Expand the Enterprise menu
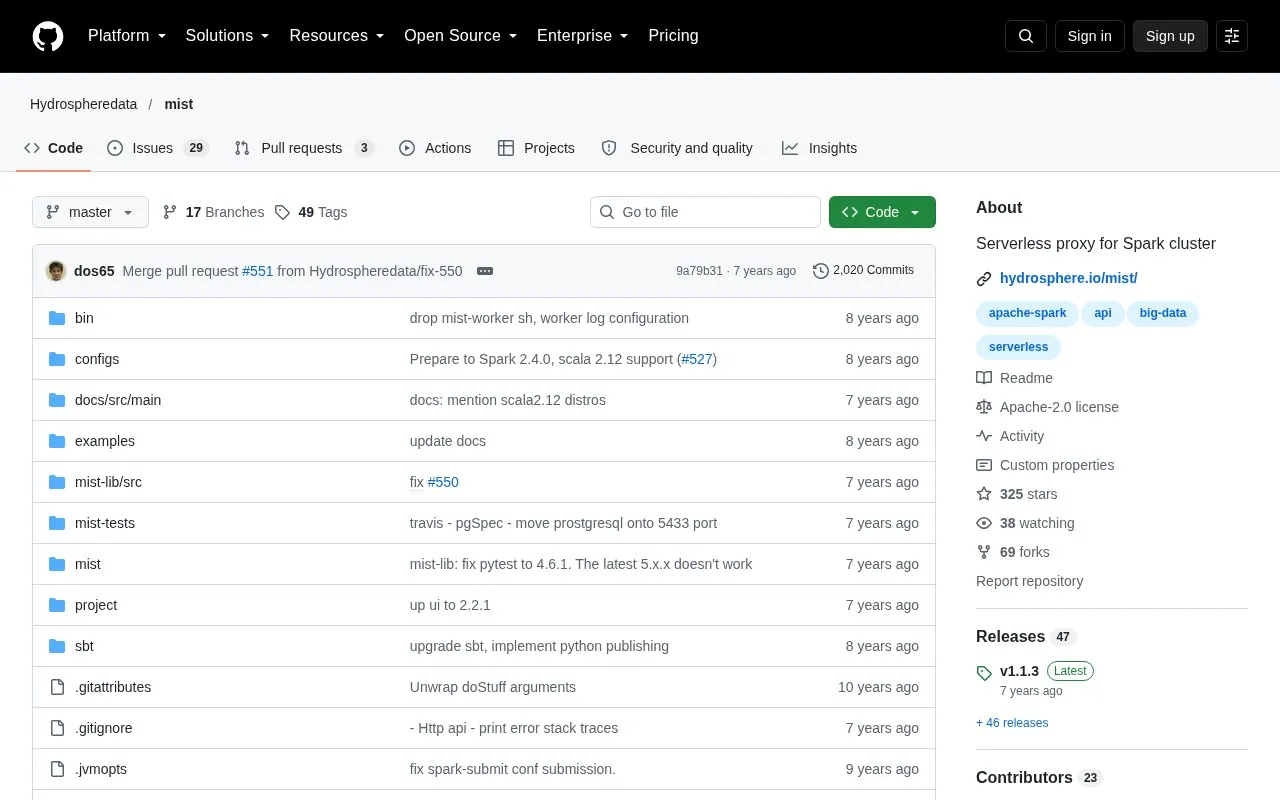The width and height of the screenshot is (1280, 800). click(x=583, y=36)
